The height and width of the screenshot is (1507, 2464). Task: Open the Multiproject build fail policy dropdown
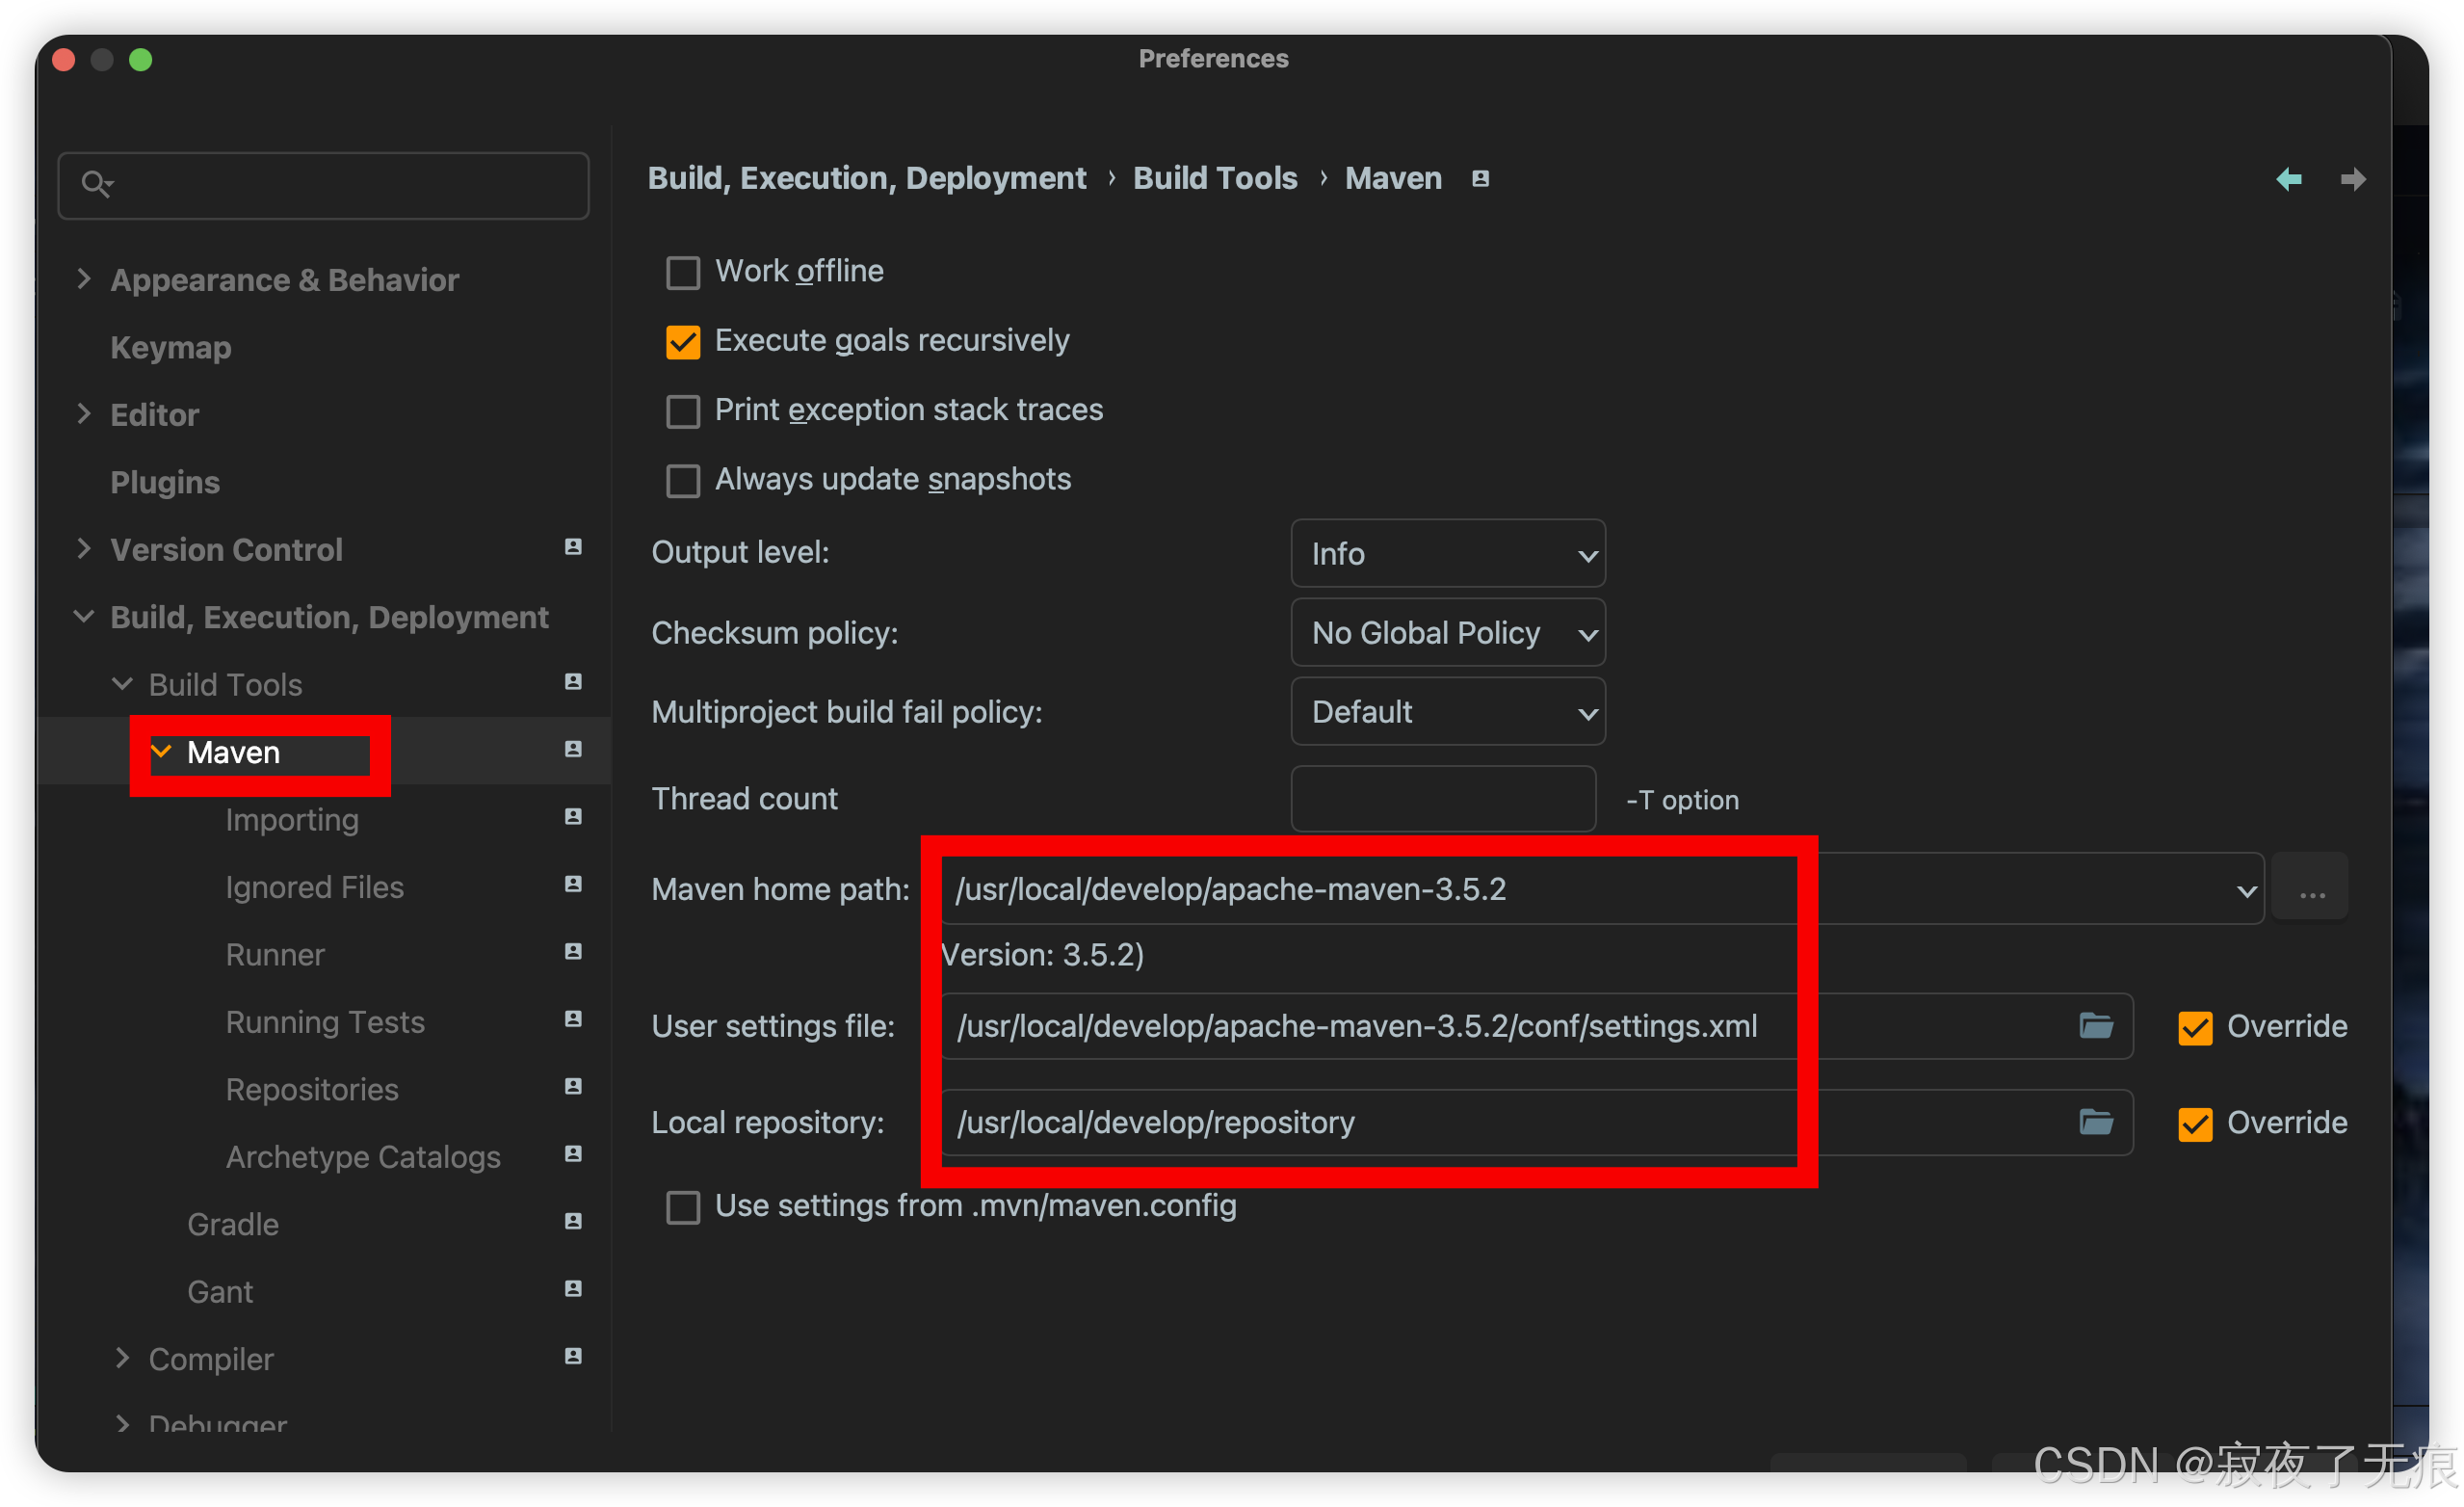tap(1447, 711)
